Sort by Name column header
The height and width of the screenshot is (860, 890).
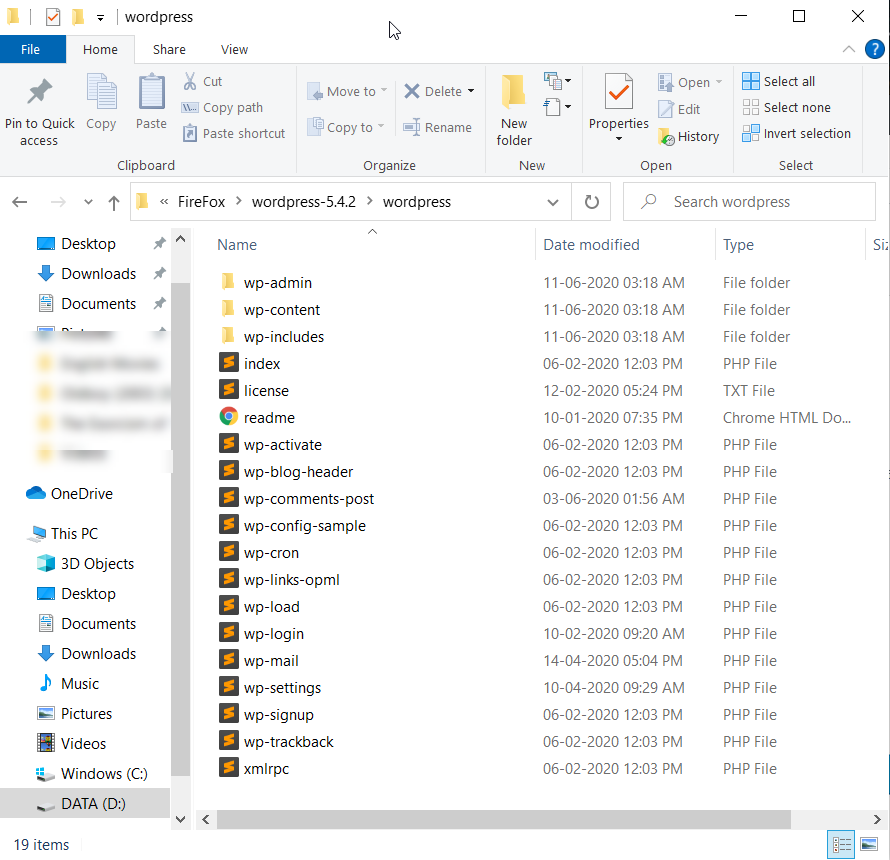(x=237, y=245)
